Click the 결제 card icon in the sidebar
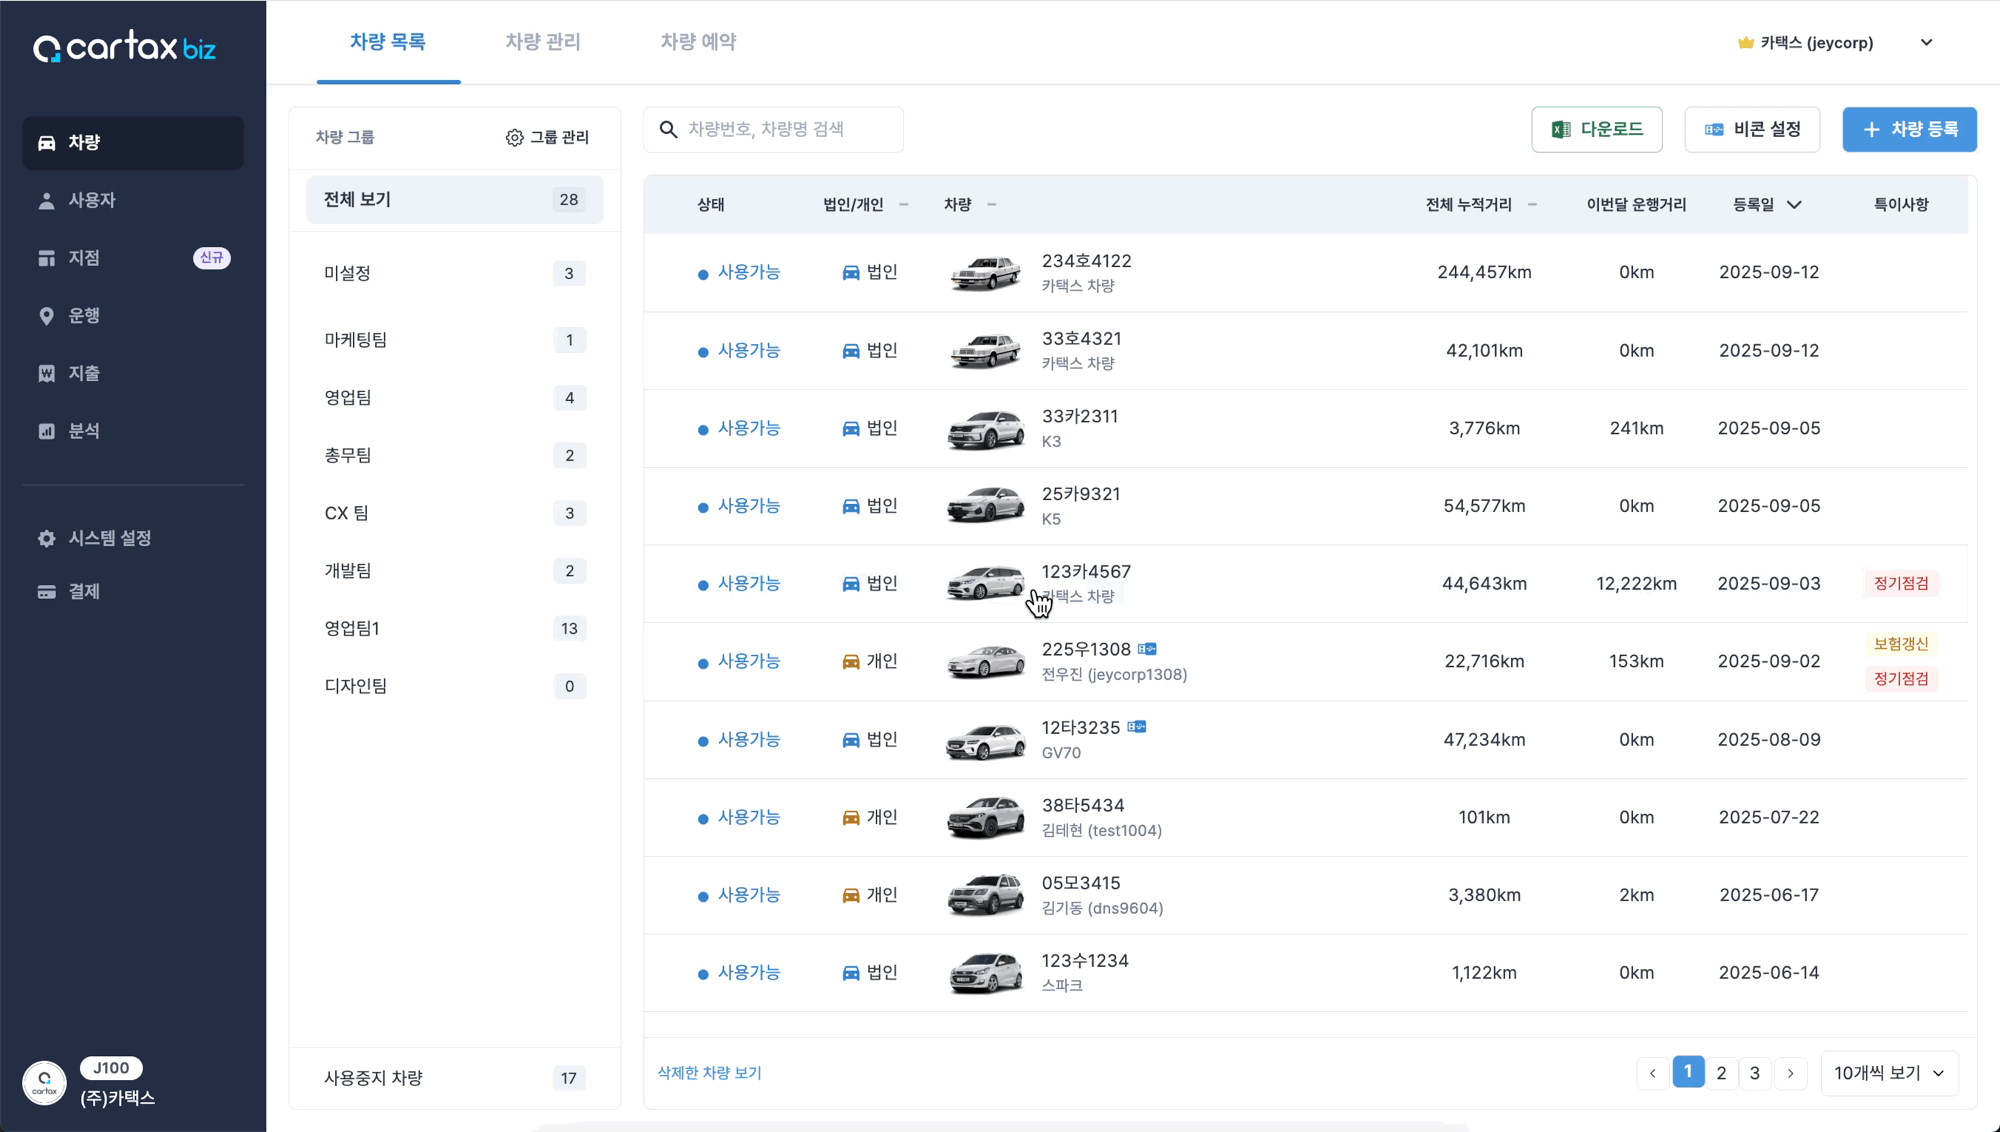 [46, 592]
